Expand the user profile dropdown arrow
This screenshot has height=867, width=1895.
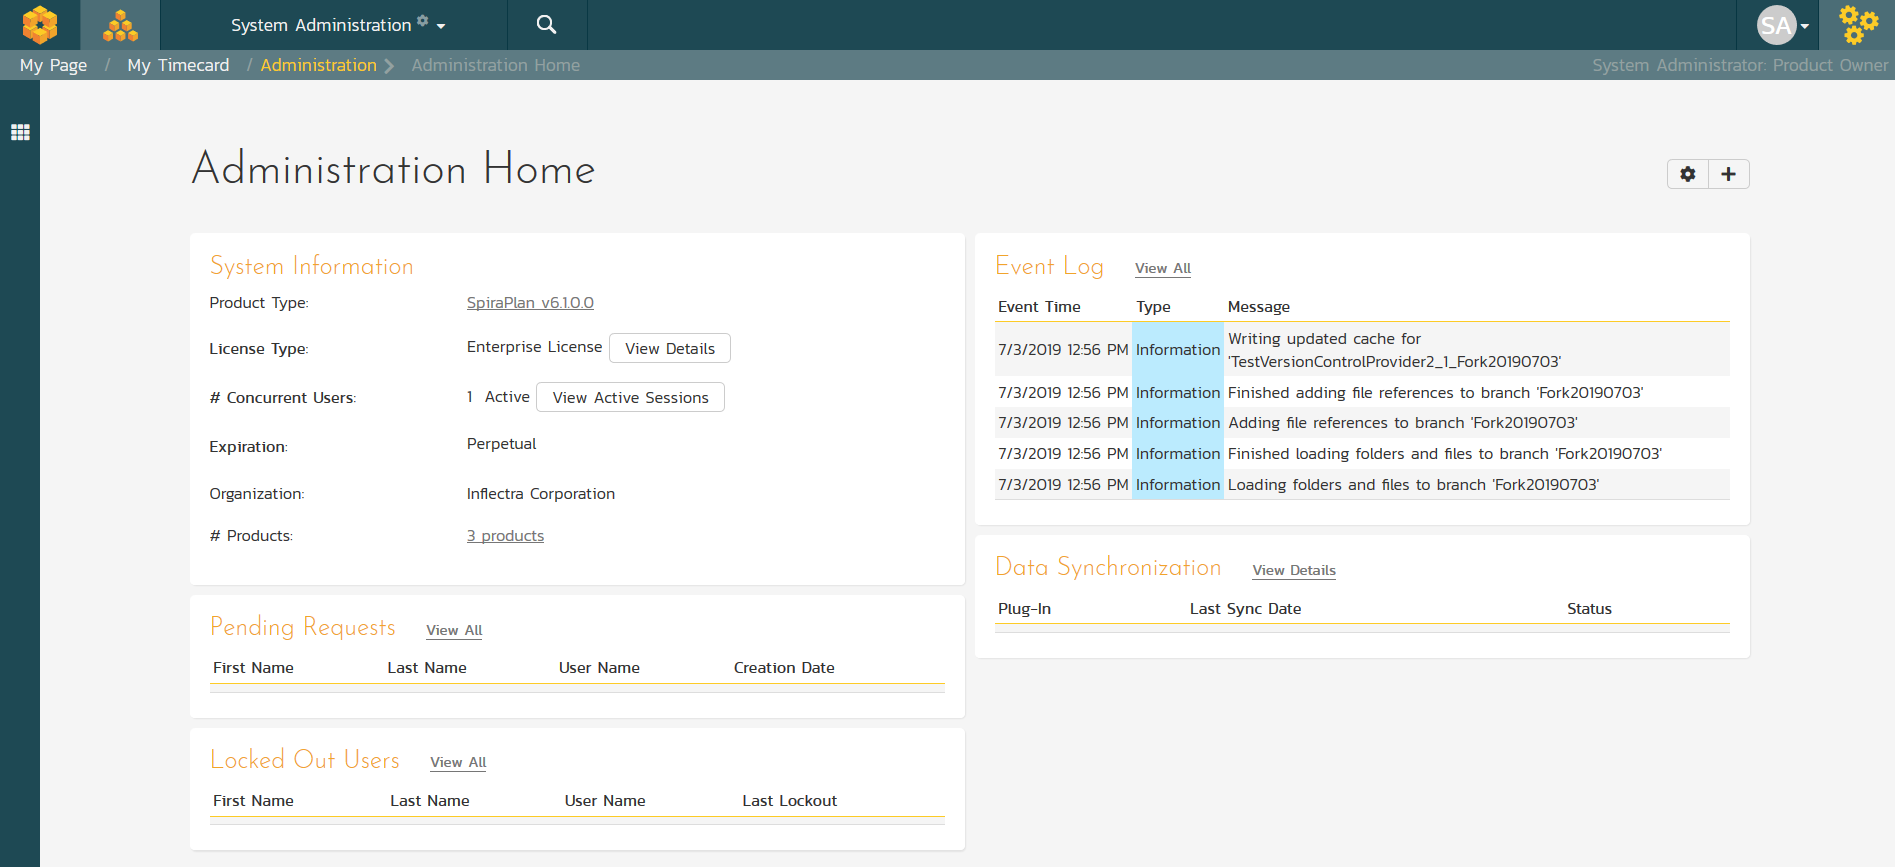click(1805, 27)
